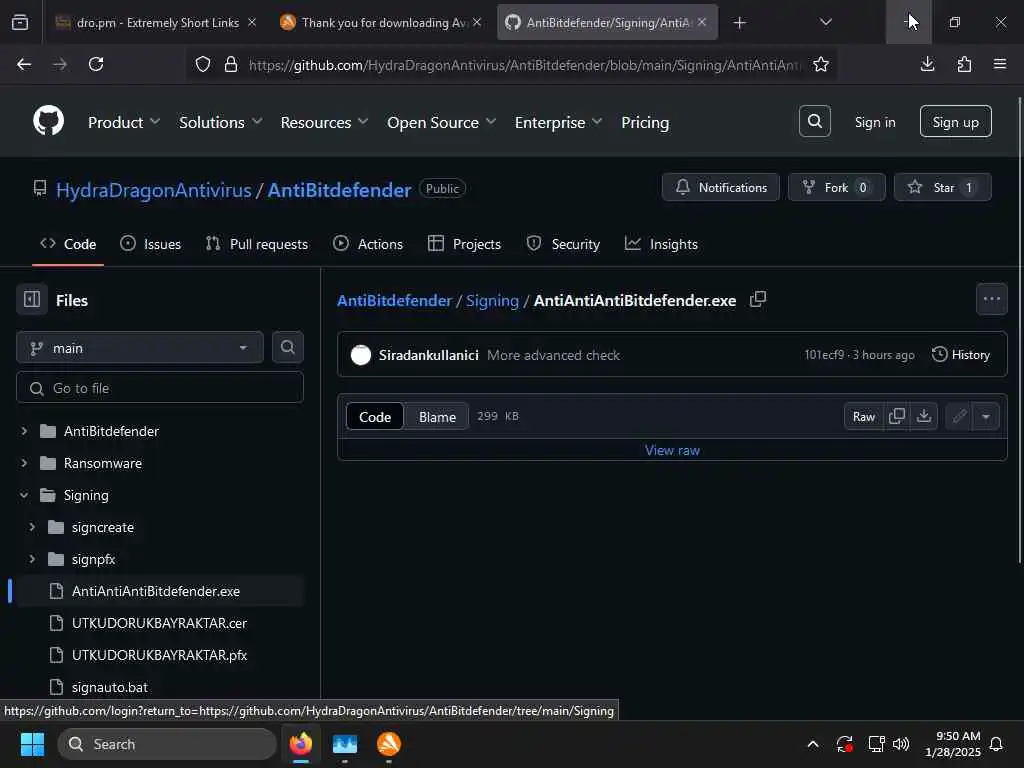
Task: Copy file path icon next to AntiAntiAntiBitdefender.exe
Action: (x=758, y=300)
